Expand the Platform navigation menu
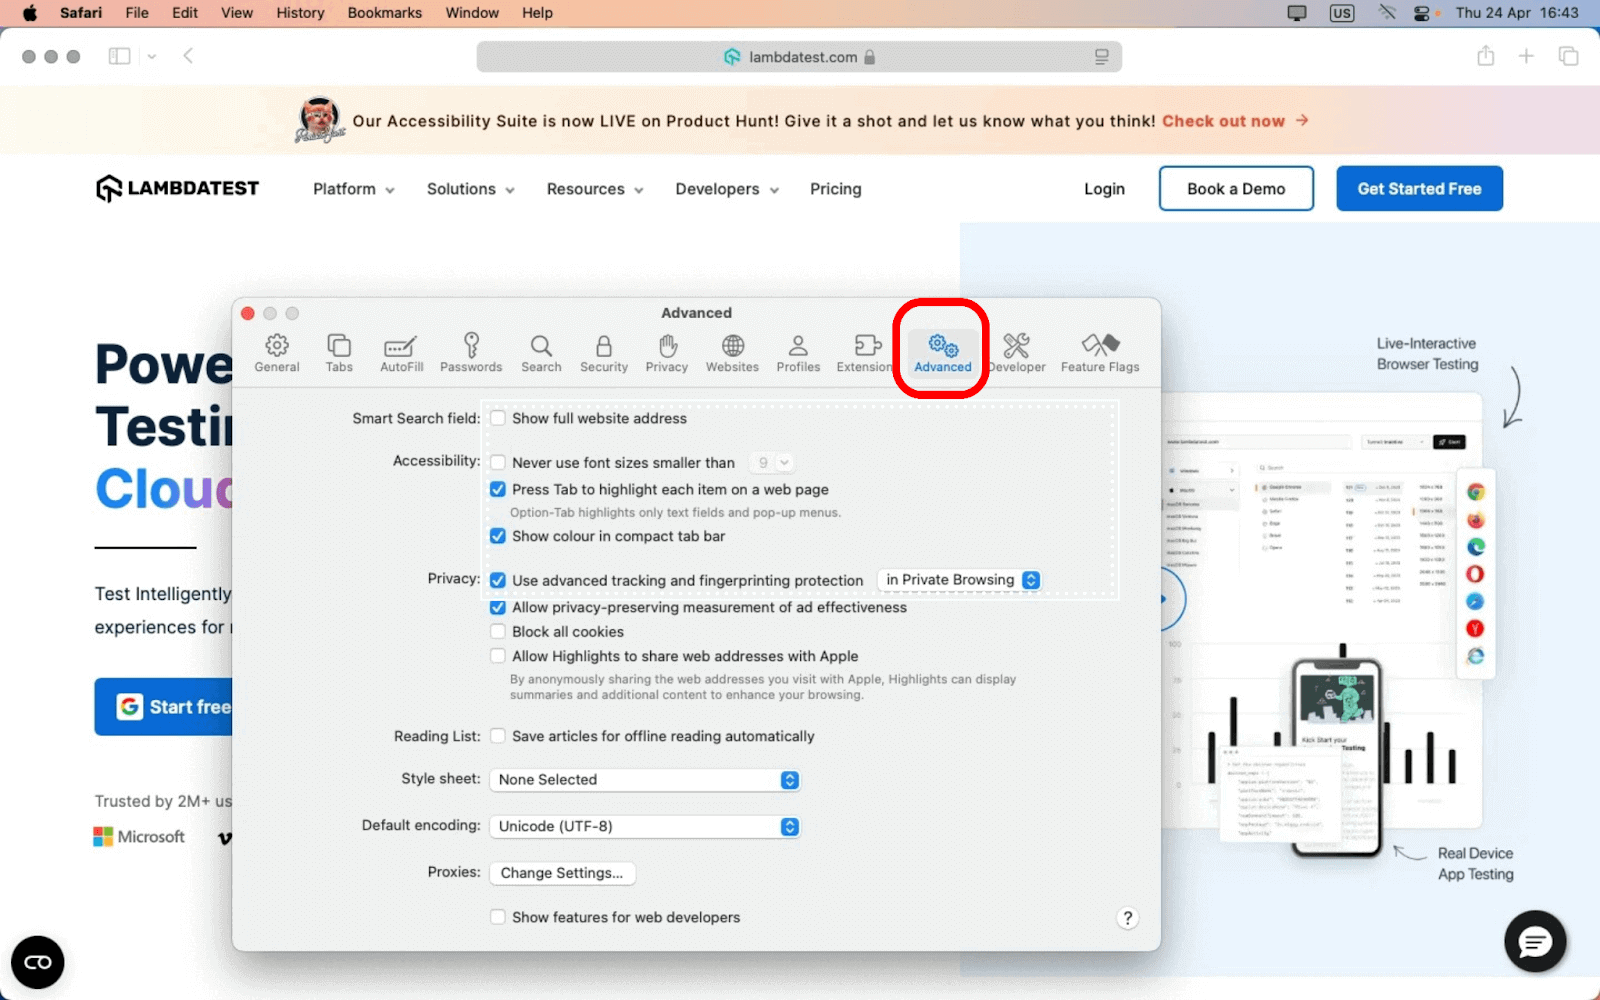The width and height of the screenshot is (1600, 1000). point(354,189)
